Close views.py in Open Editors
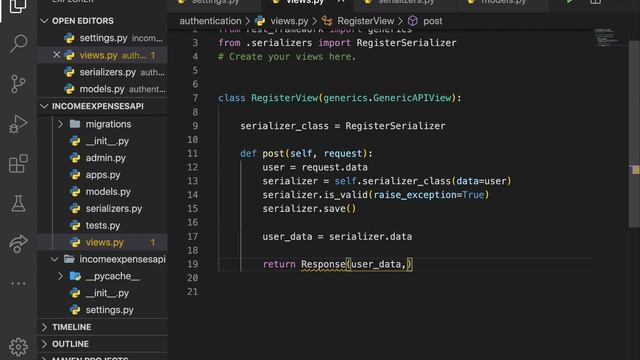The image size is (640, 360). coord(56,55)
